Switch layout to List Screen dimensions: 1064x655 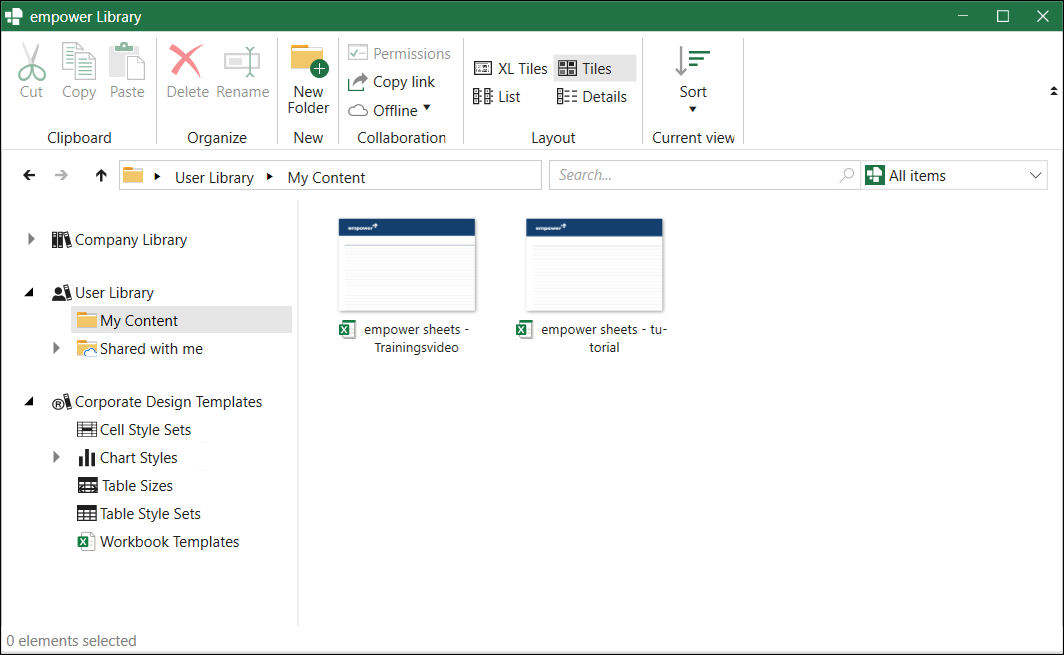tap(497, 97)
